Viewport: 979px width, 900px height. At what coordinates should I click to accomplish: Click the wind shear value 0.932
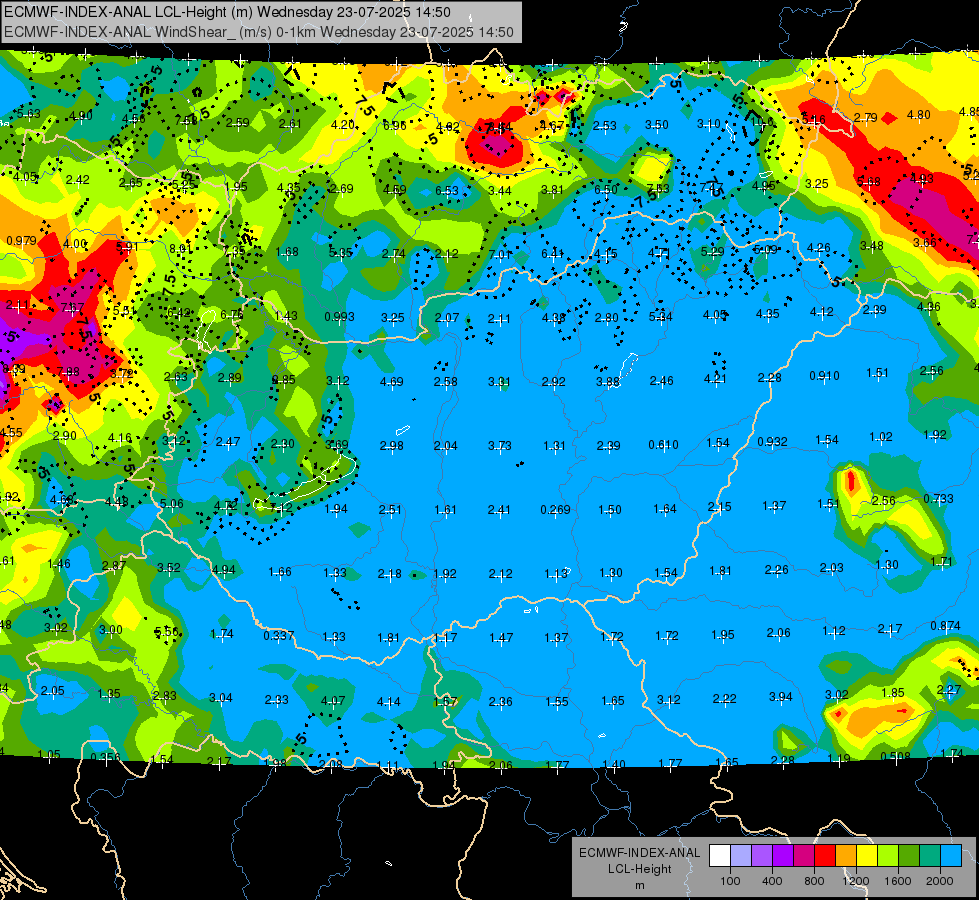[x=772, y=442]
